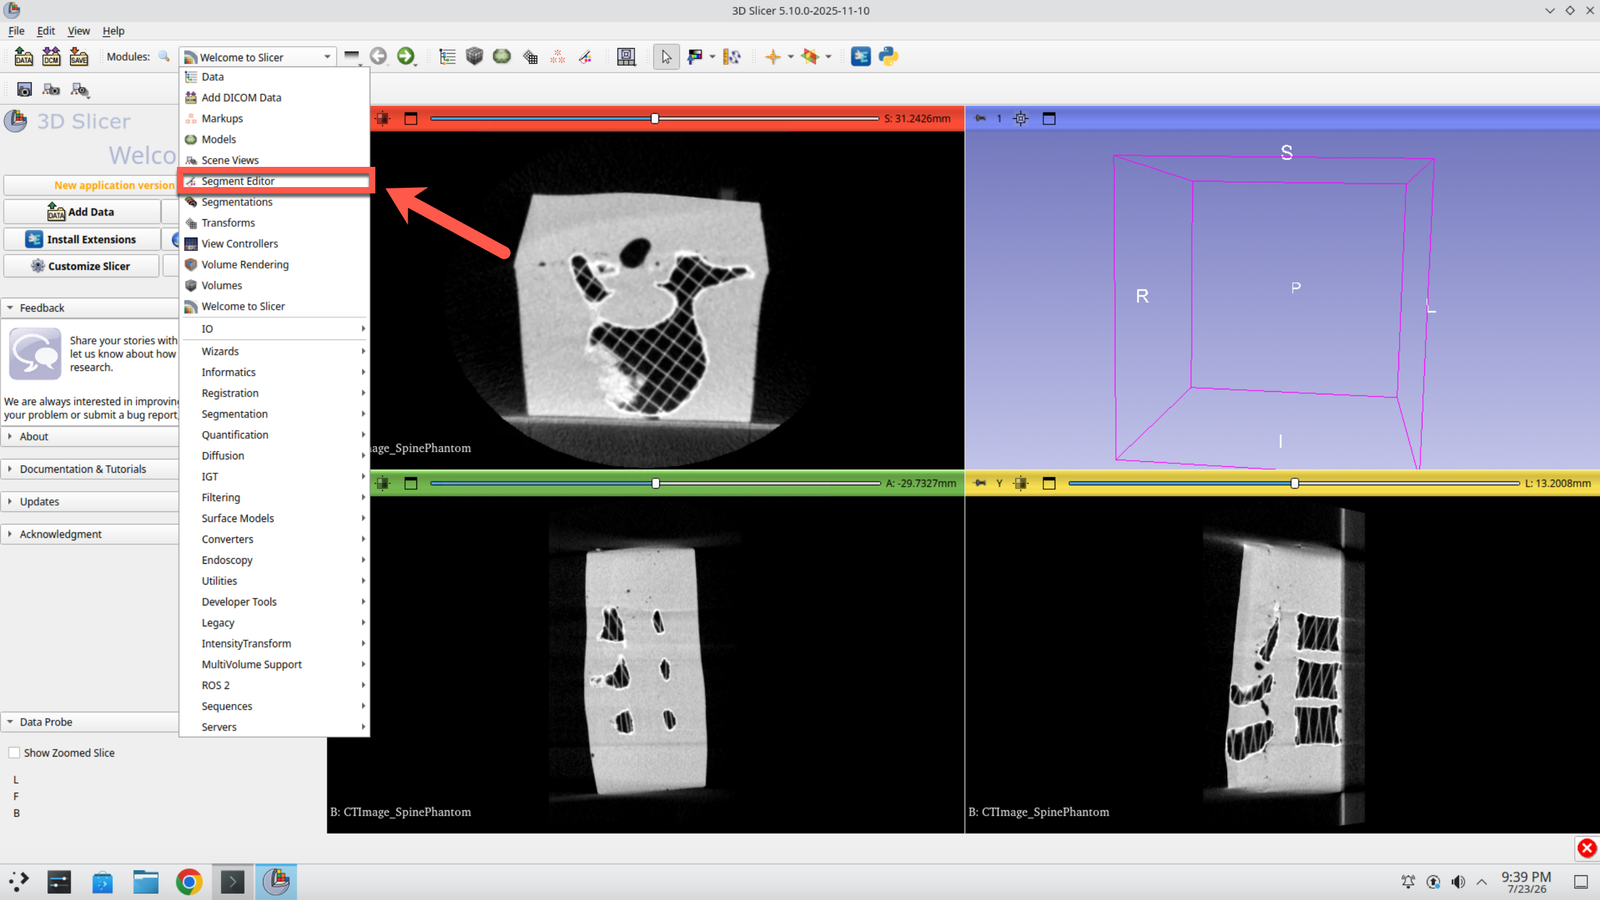
Task: Click the Add Data button
Action: pyautogui.click(x=81, y=212)
